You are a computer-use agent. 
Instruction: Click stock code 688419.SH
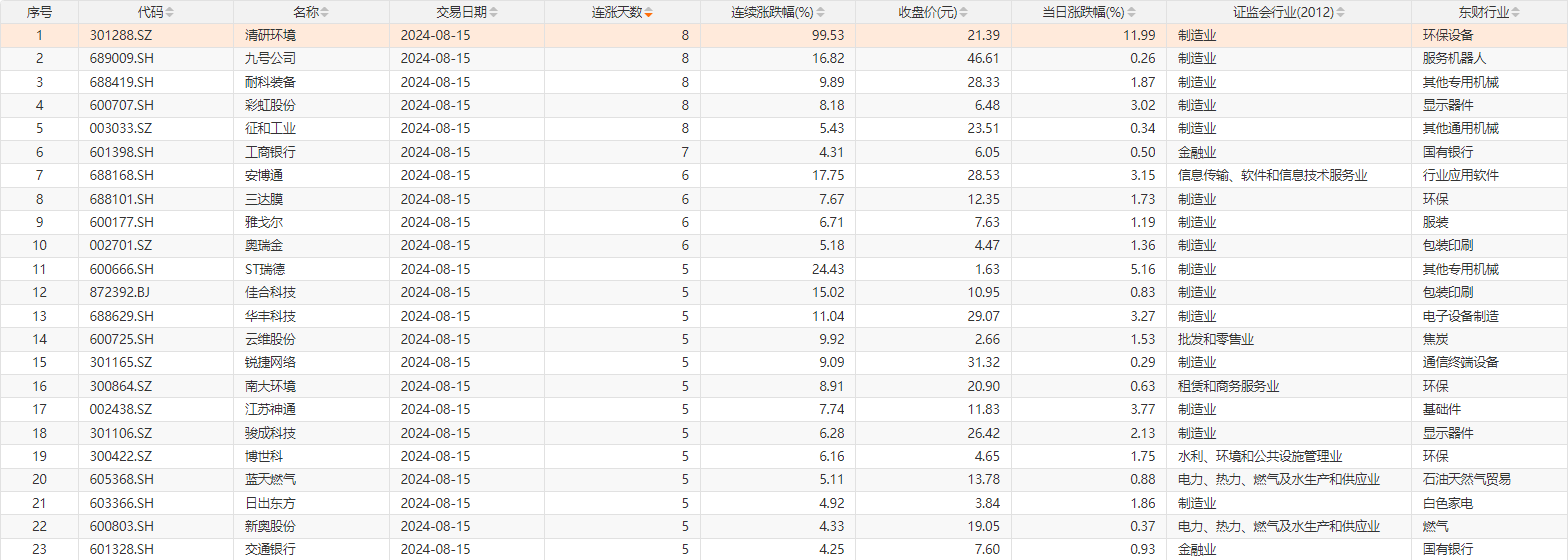(x=120, y=82)
